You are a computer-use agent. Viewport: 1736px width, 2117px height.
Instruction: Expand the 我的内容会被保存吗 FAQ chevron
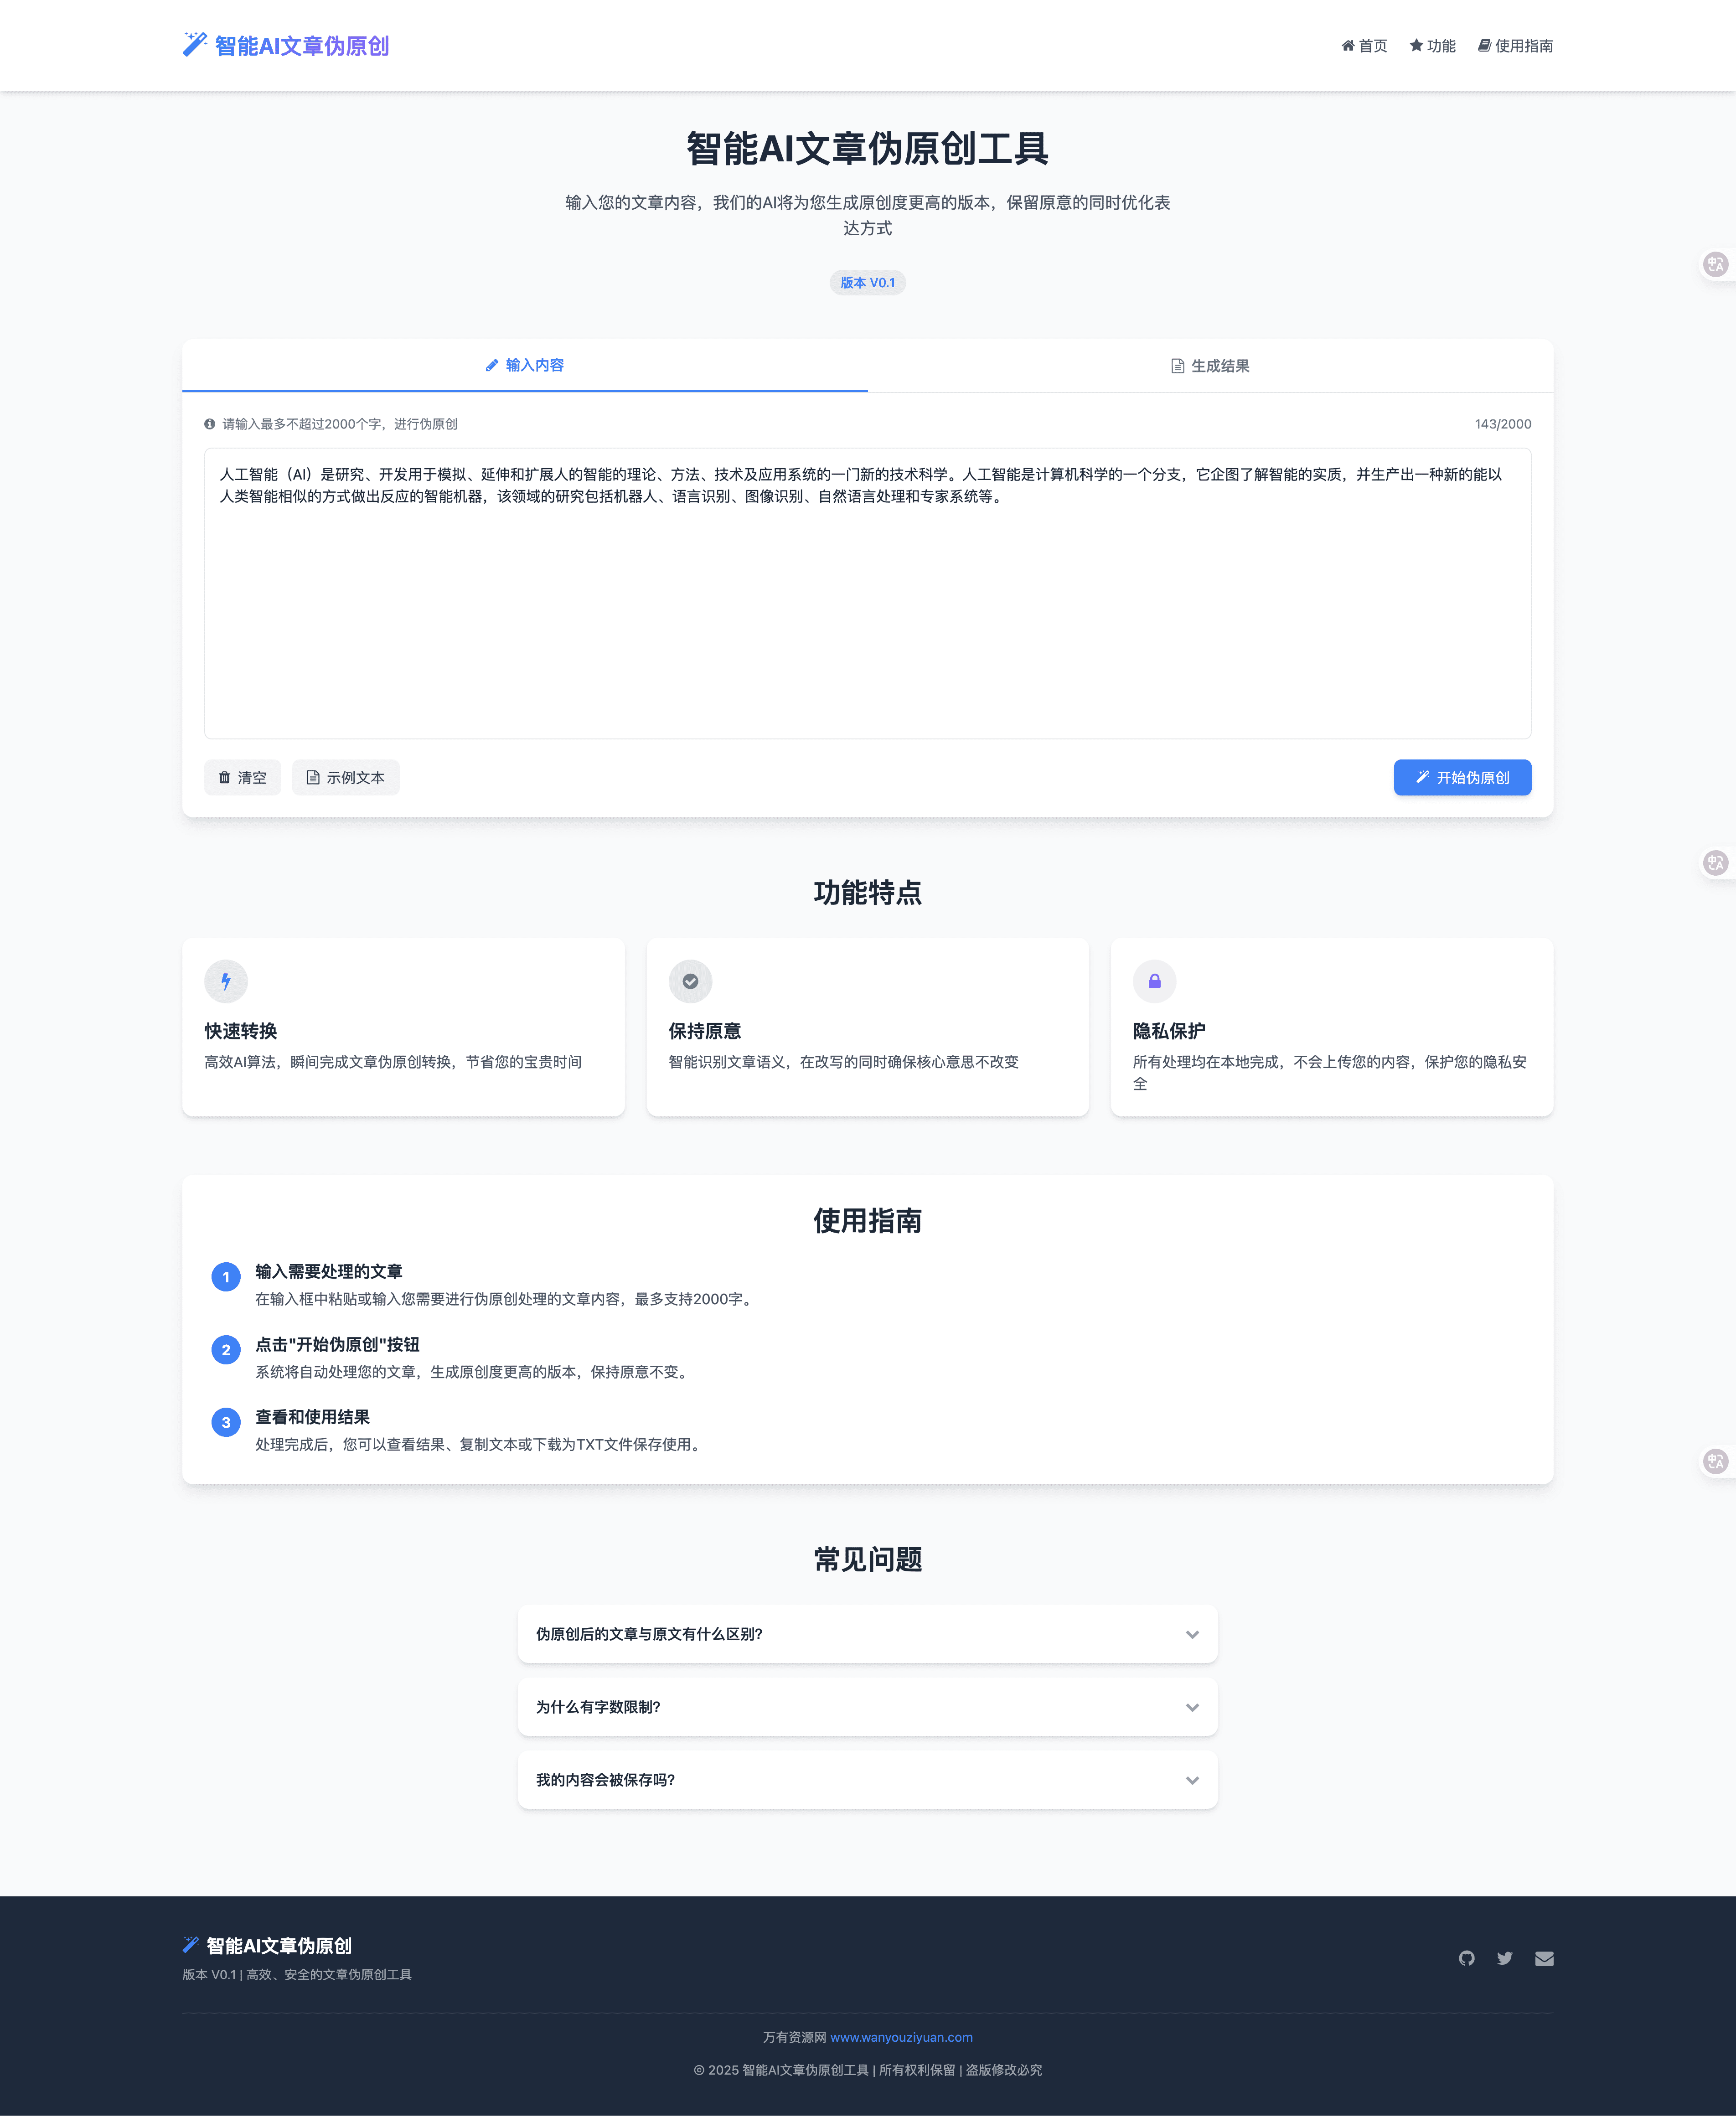pyautogui.click(x=1192, y=1780)
